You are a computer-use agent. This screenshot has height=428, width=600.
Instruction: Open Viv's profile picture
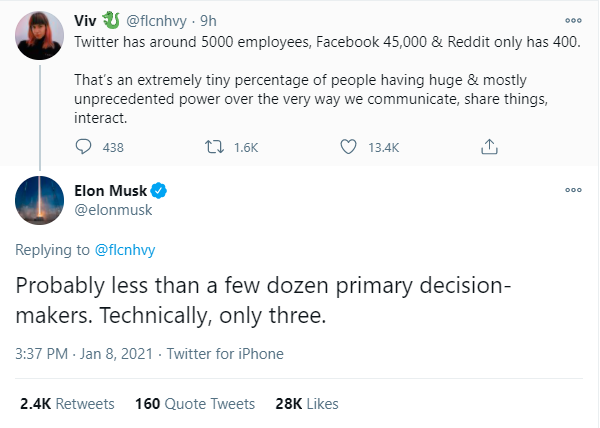(35, 36)
